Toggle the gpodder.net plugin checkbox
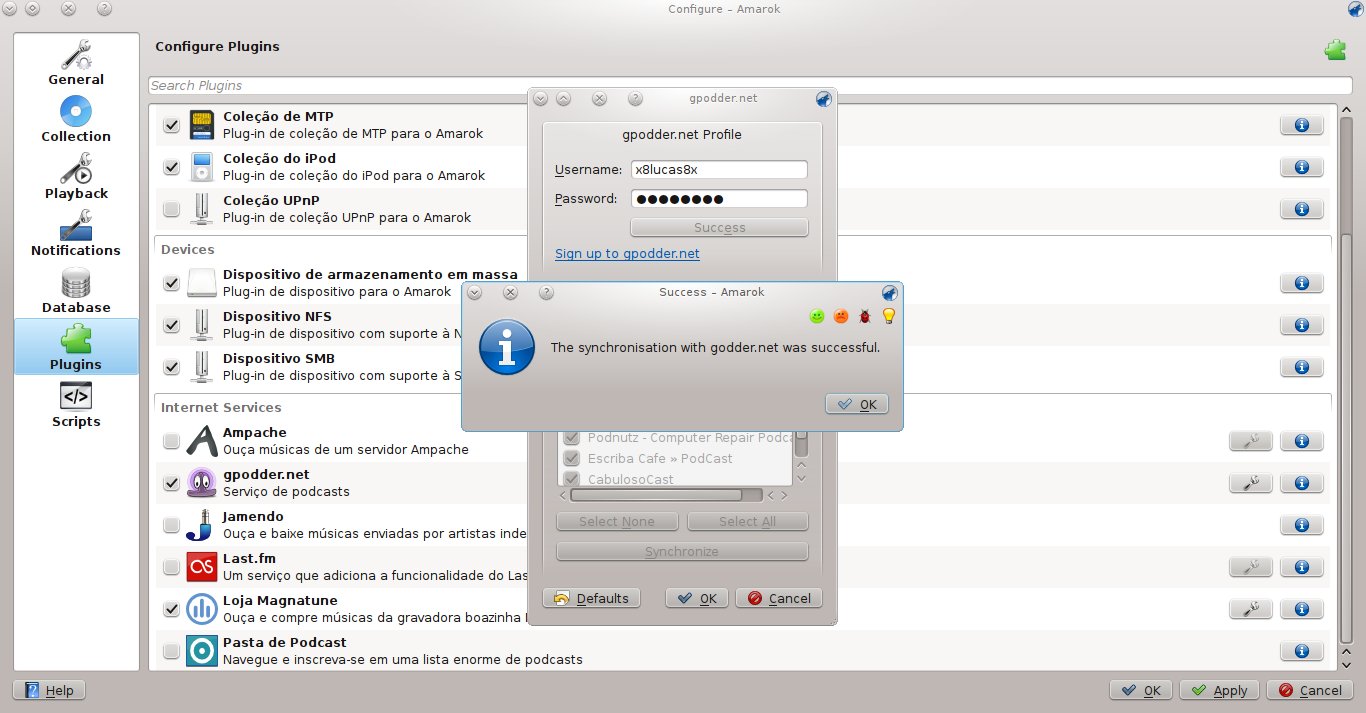The width and height of the screenshot is (1366, 713). click(x=171, y=483)
